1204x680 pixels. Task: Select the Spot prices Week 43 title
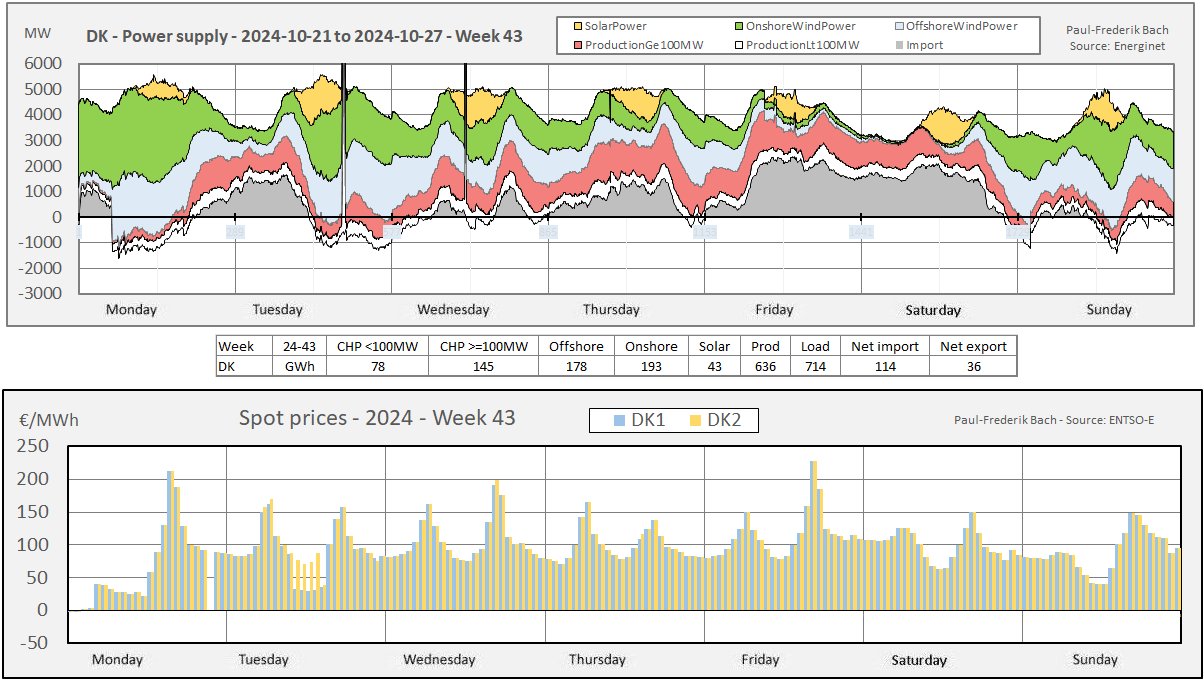tap(377, 418)
